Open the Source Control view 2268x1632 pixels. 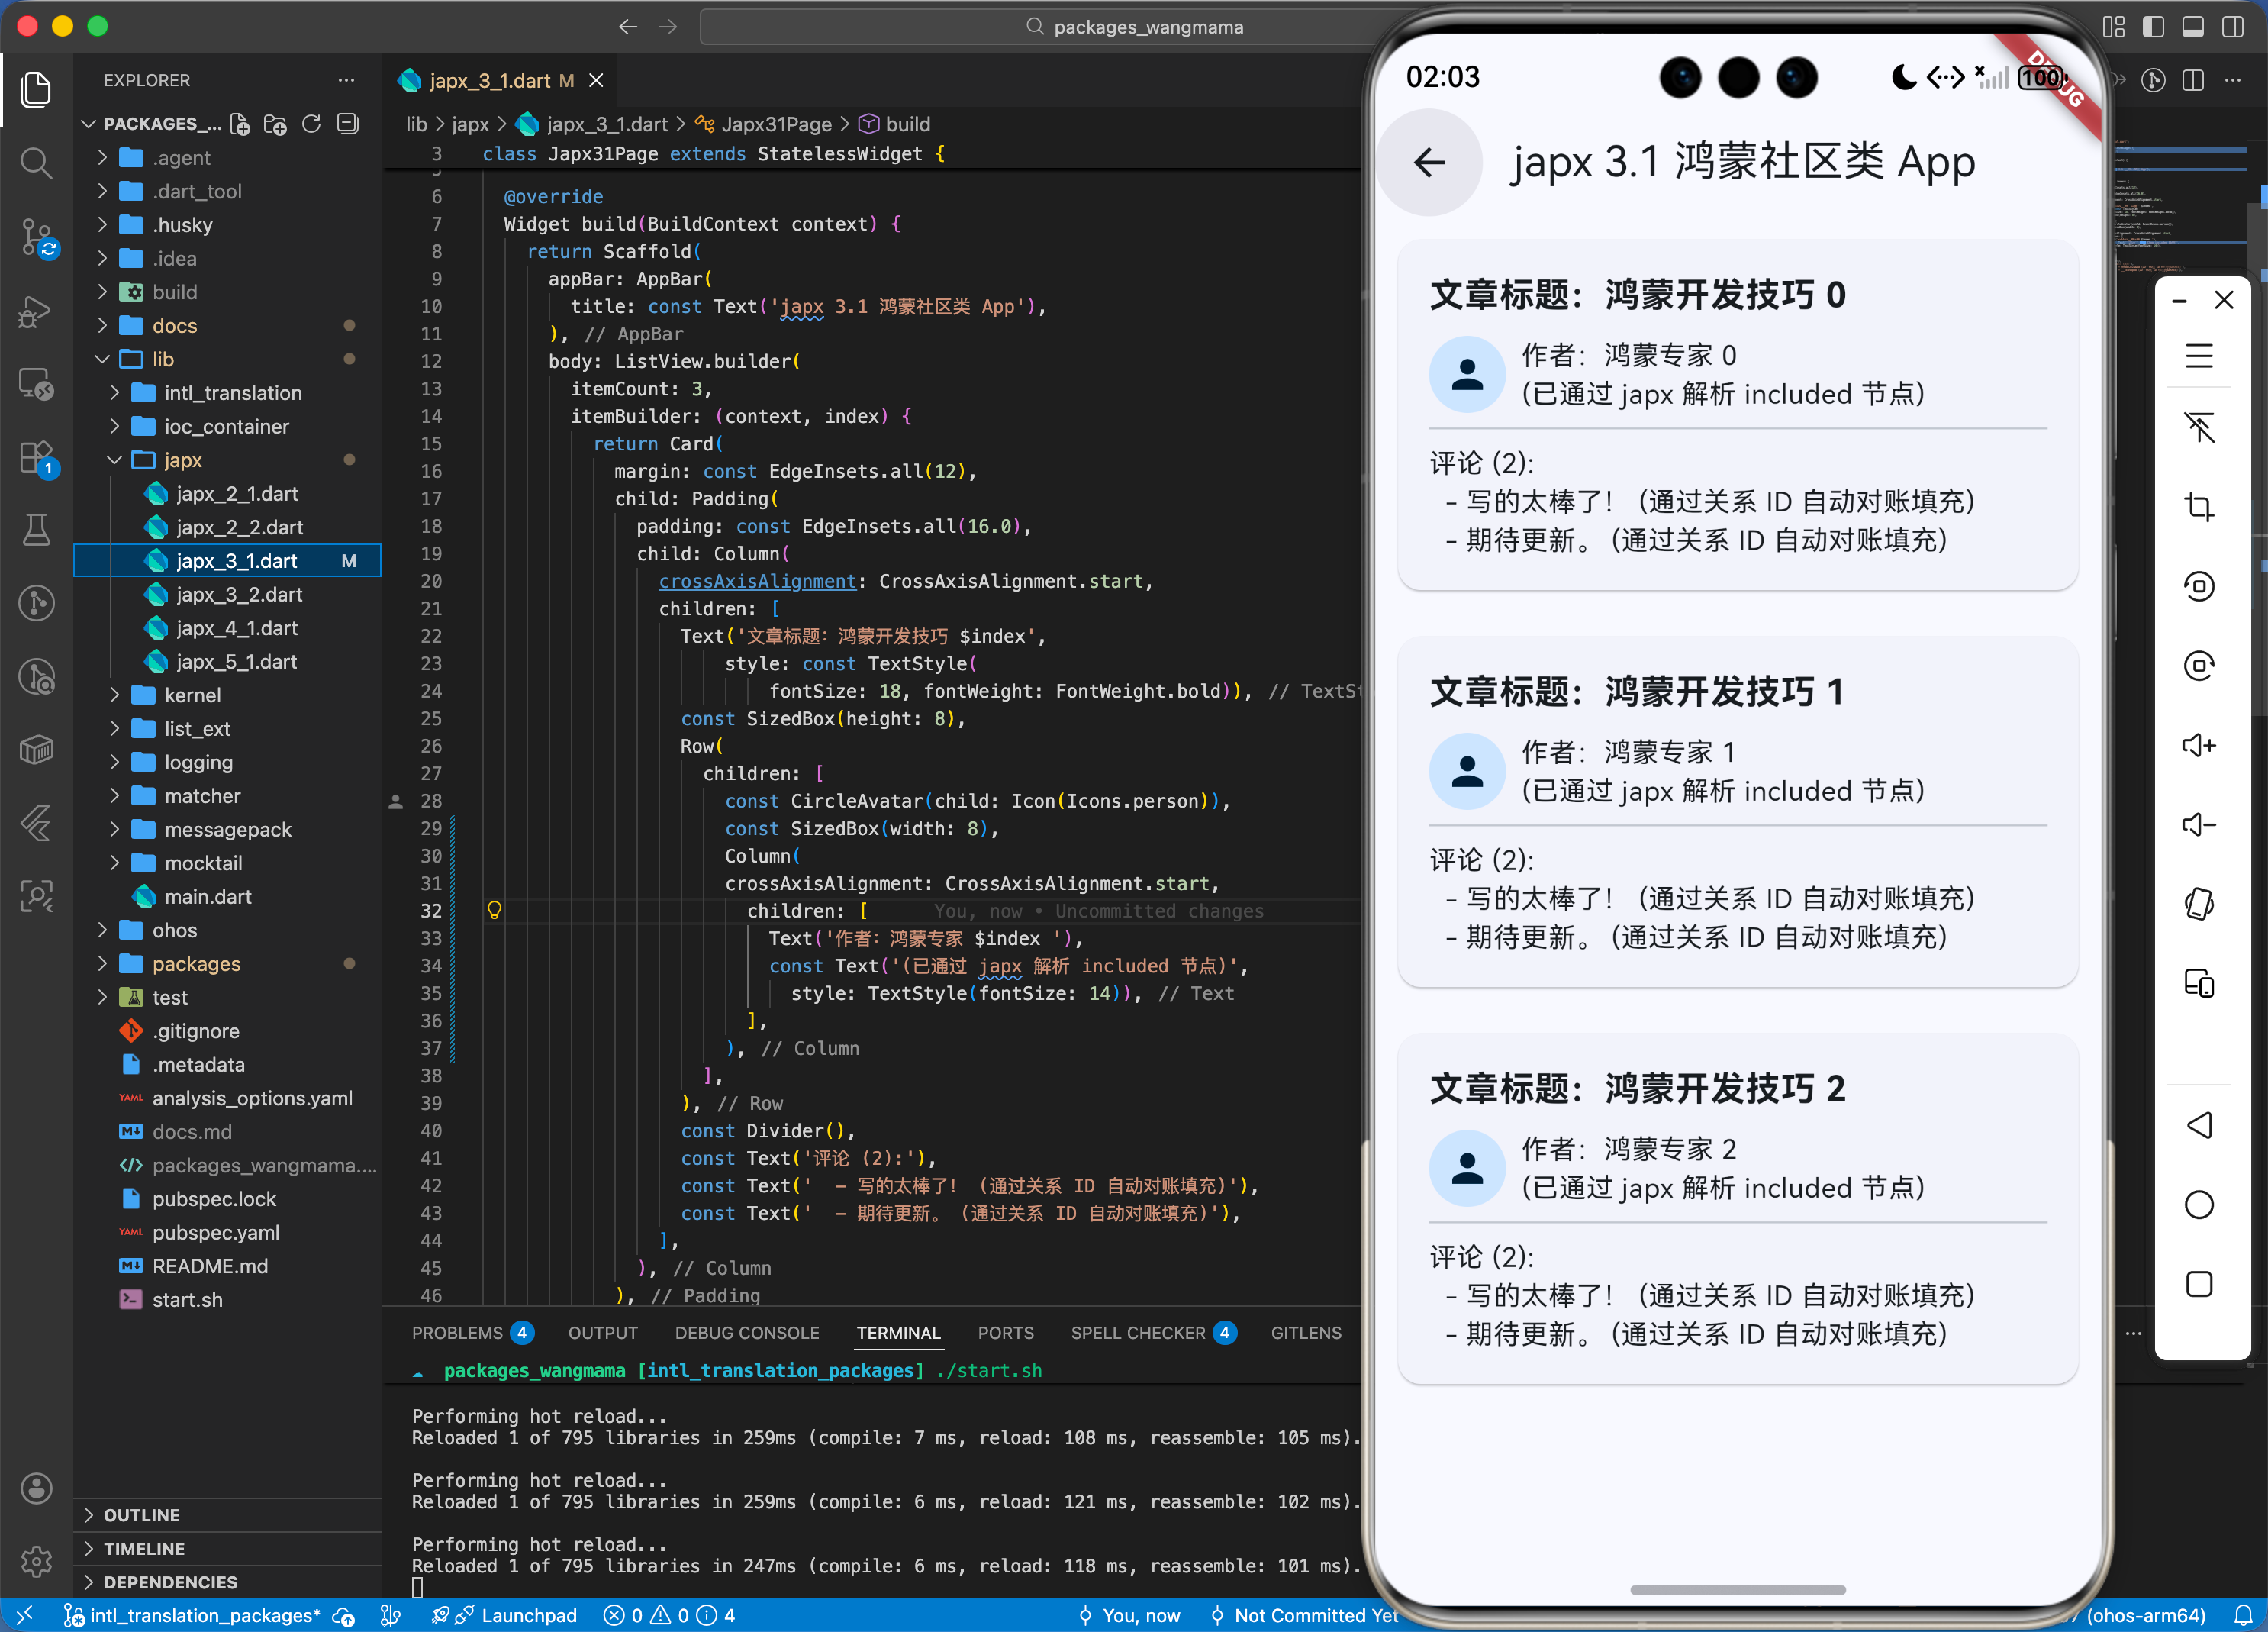tap(36, 237)
